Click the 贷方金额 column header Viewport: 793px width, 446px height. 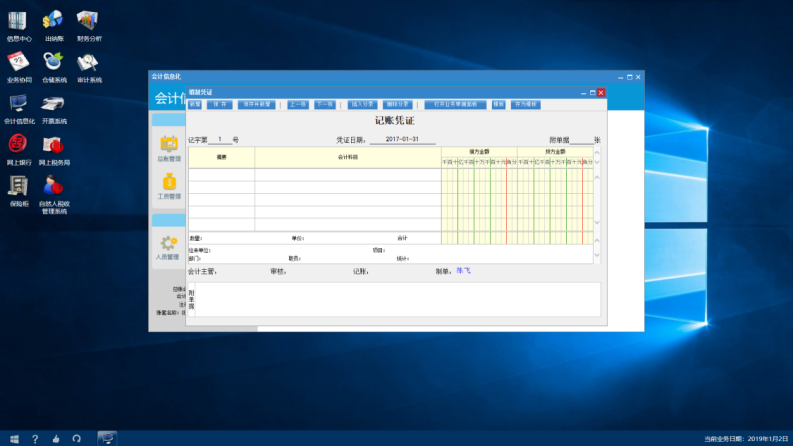(555, 152)
